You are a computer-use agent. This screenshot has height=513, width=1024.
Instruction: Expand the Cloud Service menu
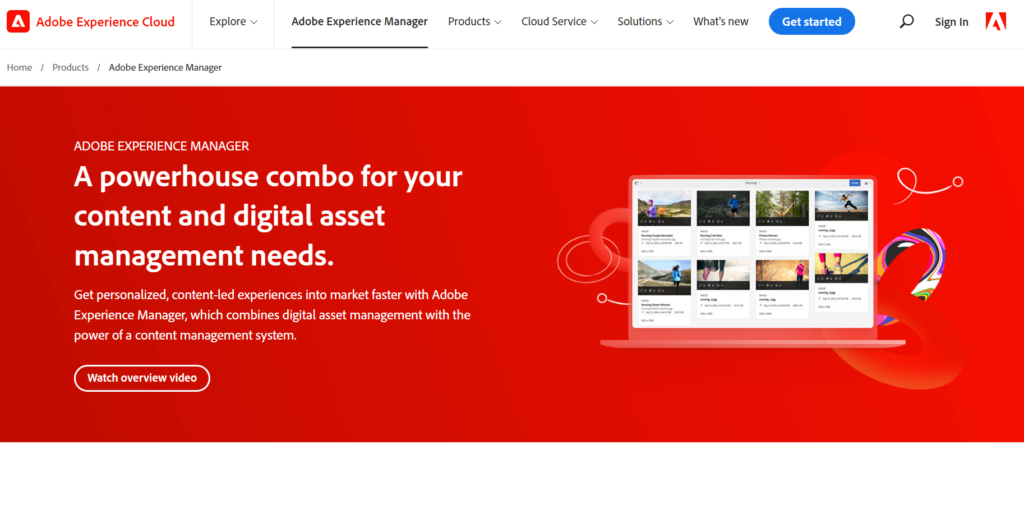[x=559, y=21]
